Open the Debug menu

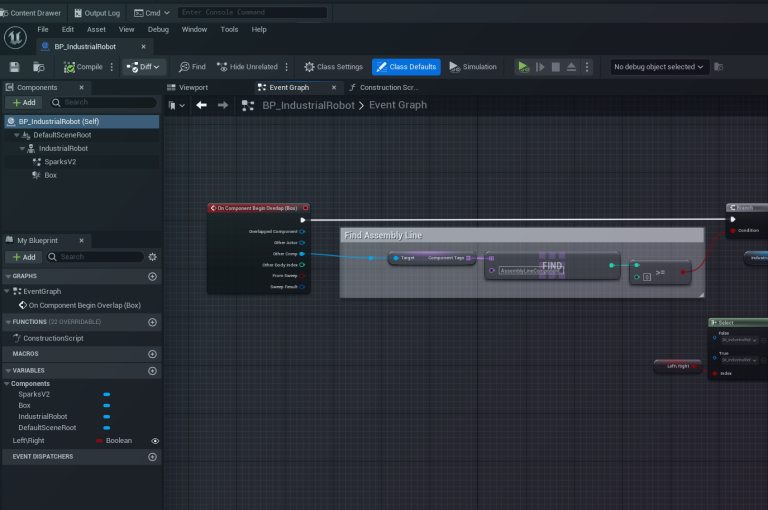pyautogui.click(x=158, y=29)
